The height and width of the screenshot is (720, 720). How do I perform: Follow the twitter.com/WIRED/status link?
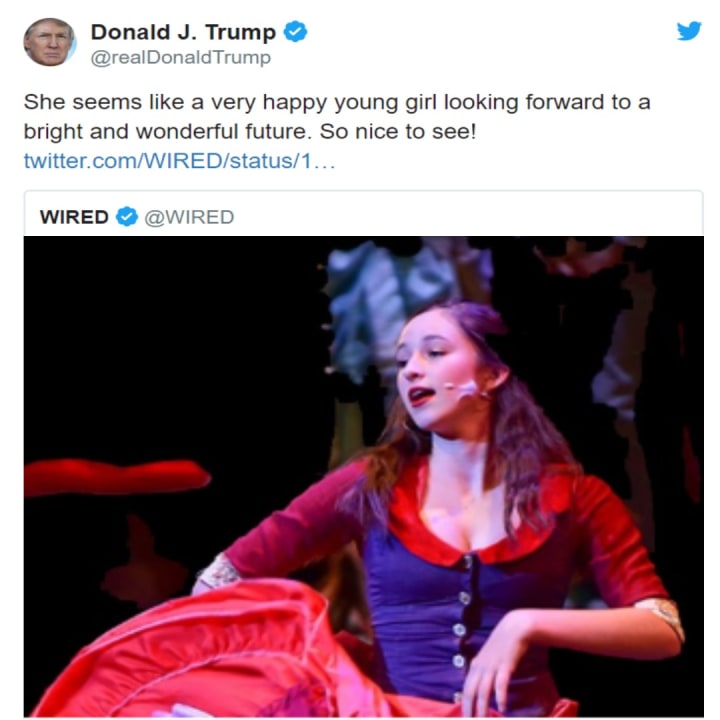coord(180,161)
